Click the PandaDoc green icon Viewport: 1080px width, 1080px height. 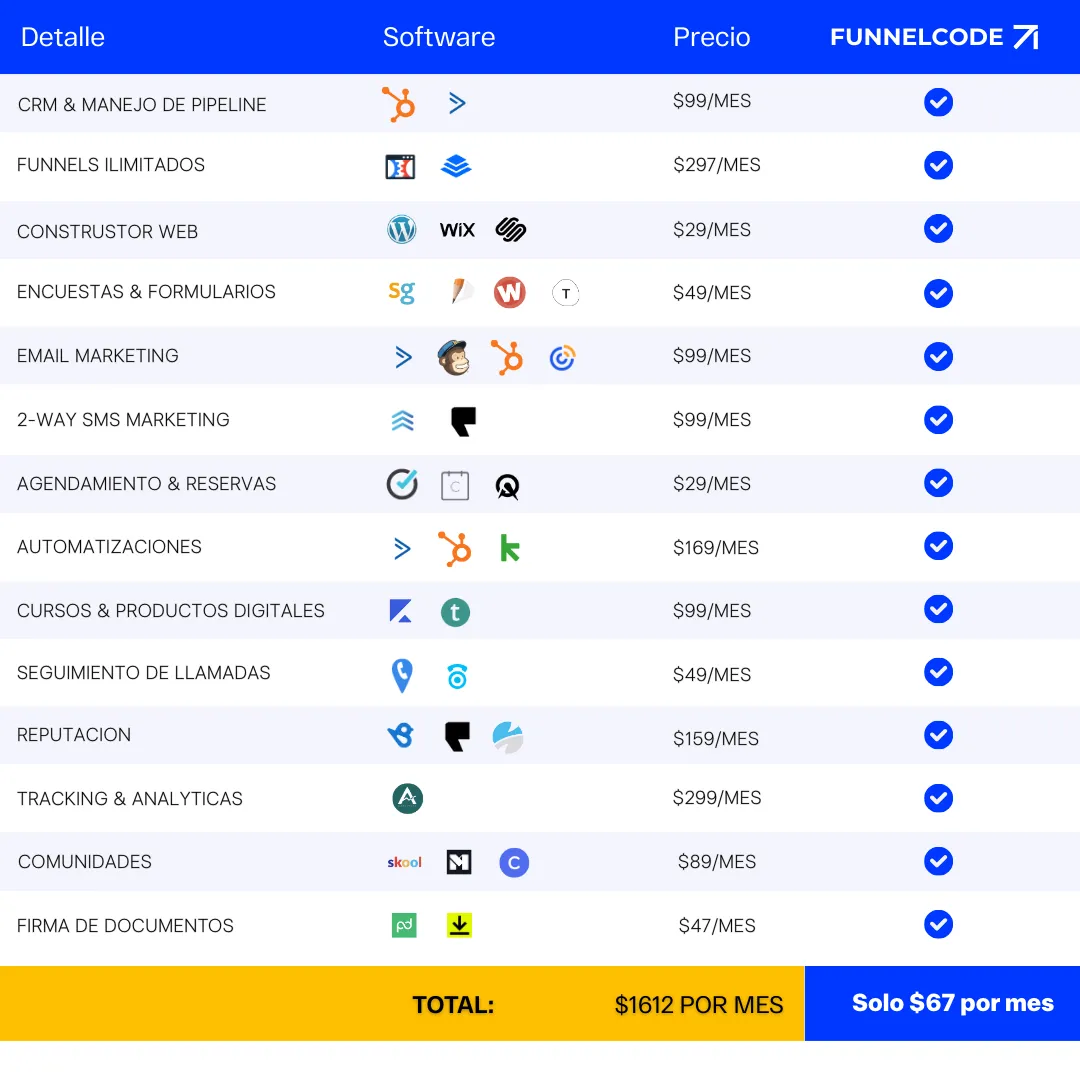[x=404, y=925]
